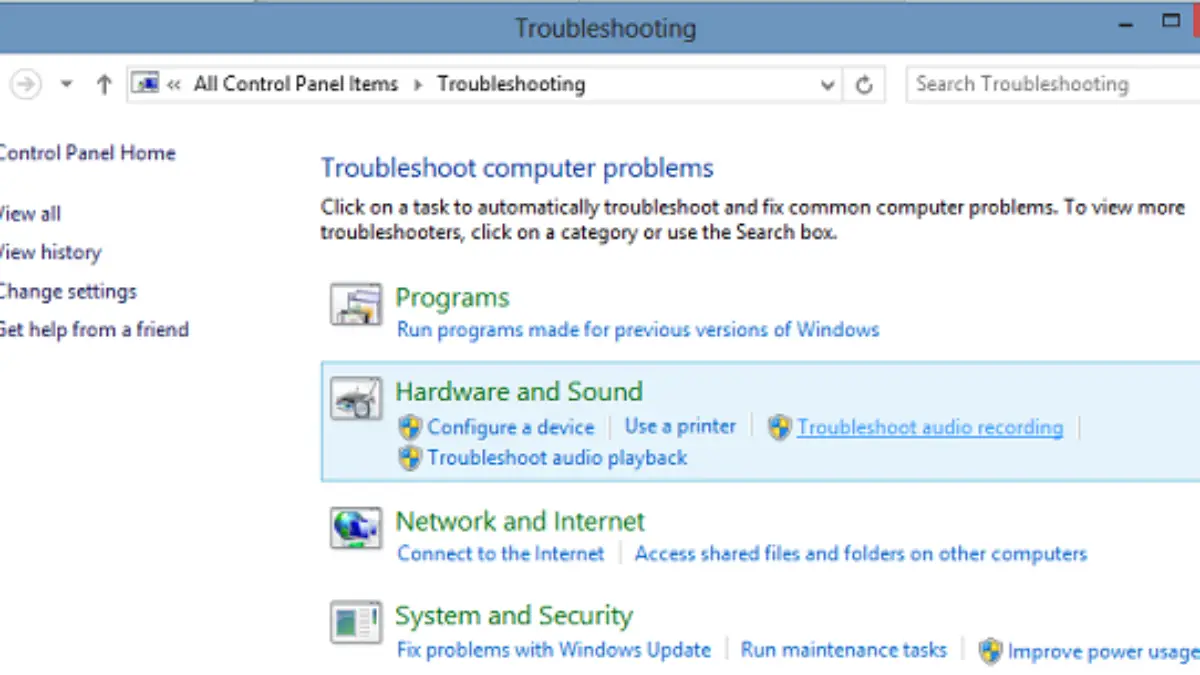
Task: Go up one level with the Up arrow
Action: pos(104,85)
